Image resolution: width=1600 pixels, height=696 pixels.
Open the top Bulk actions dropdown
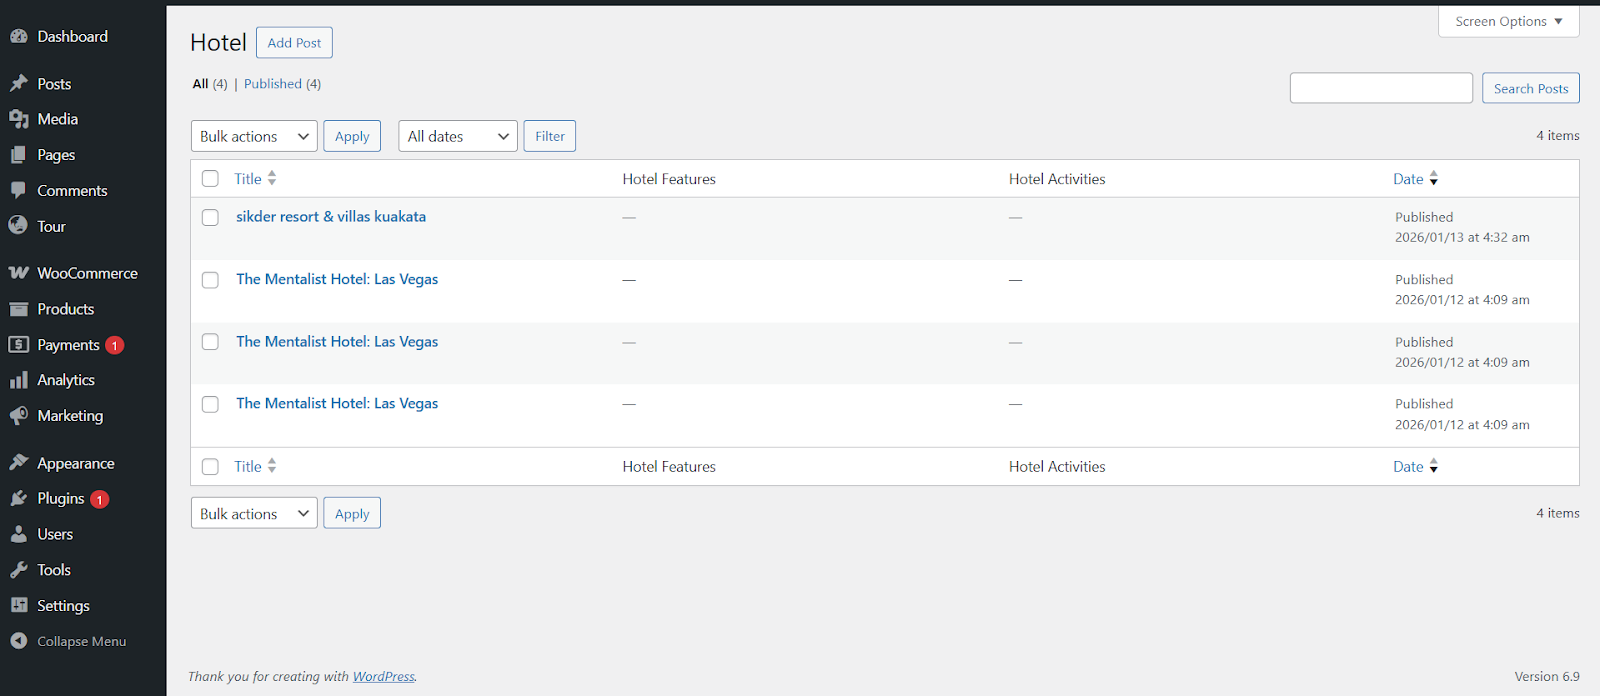[254, 136]
